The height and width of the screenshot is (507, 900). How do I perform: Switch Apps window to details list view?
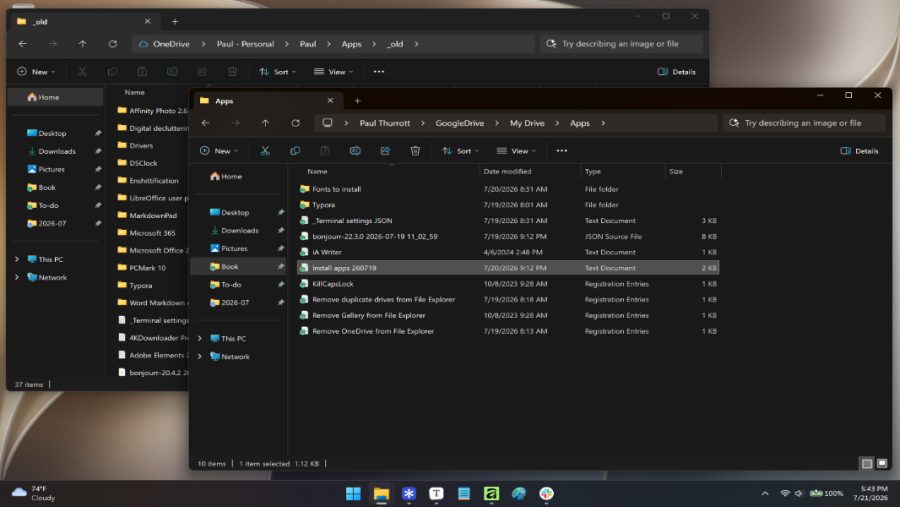(867, 463)
